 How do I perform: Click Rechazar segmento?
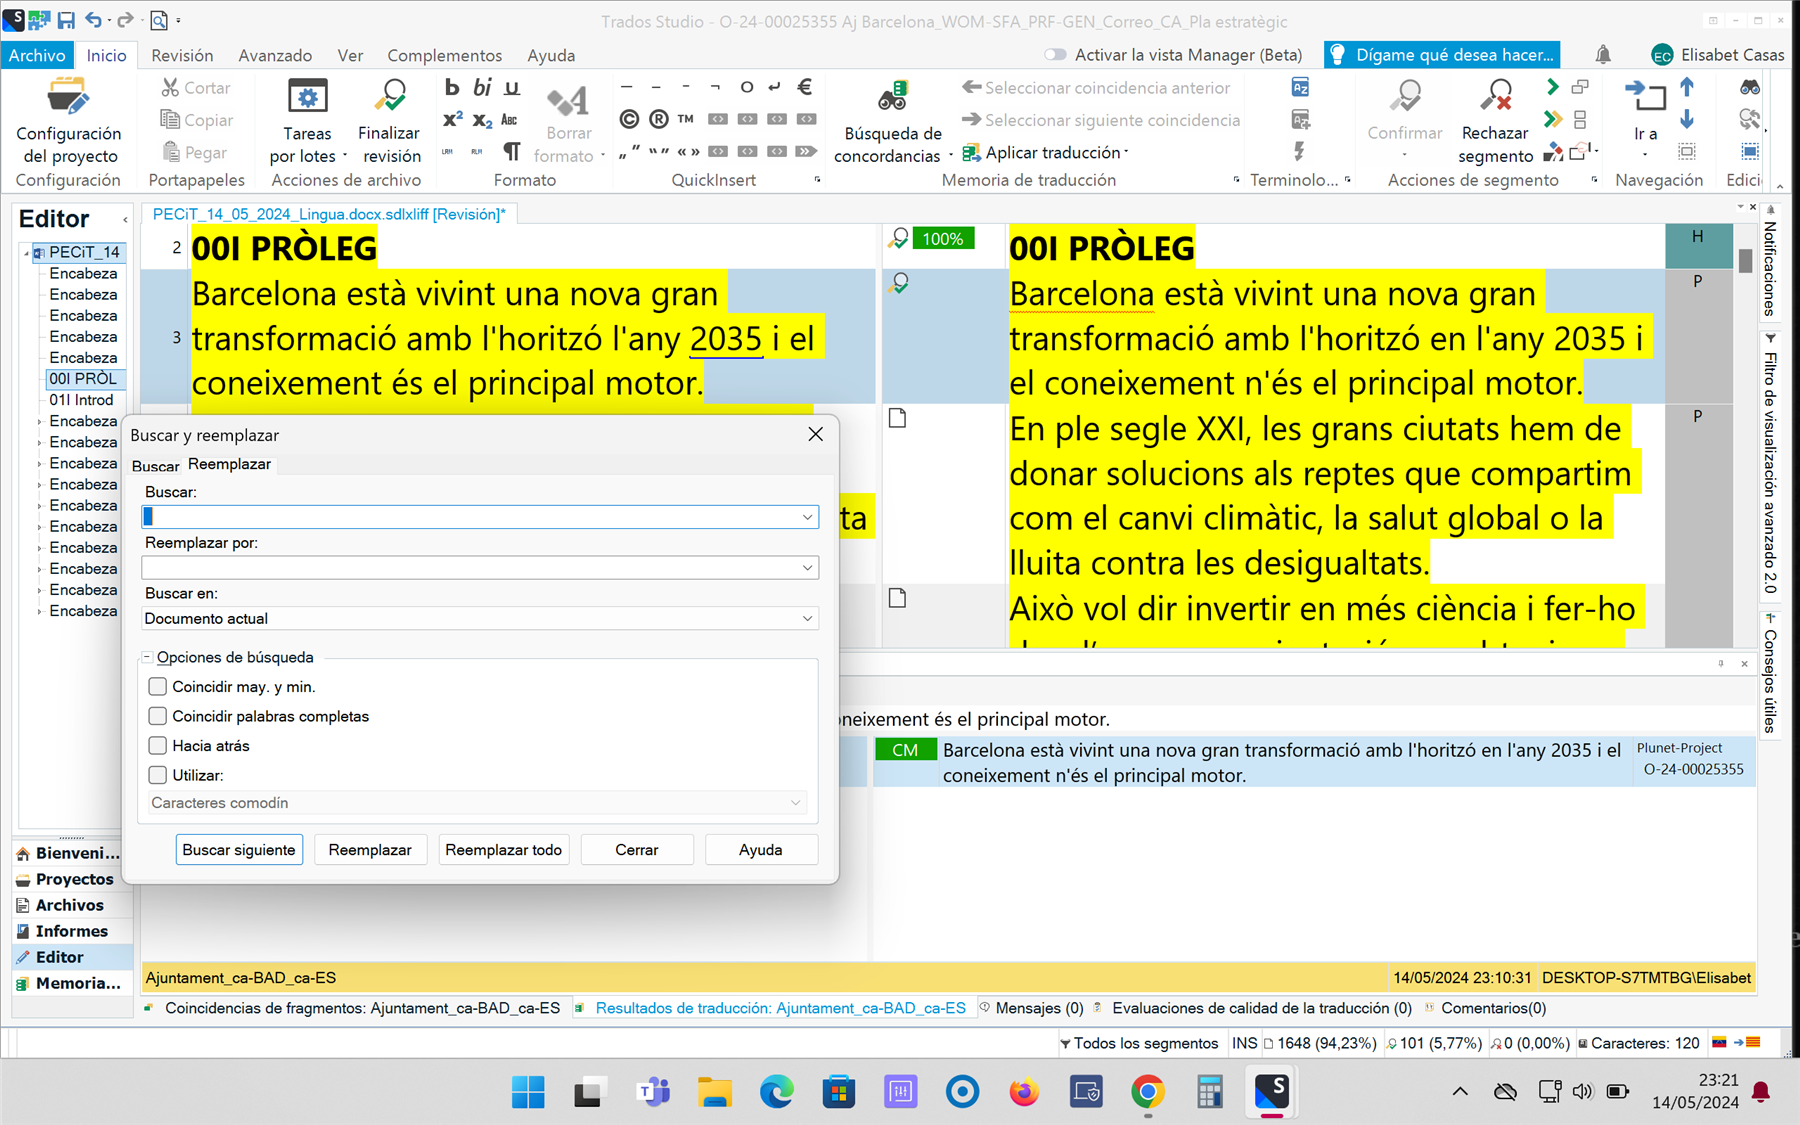click(1496, 122)
